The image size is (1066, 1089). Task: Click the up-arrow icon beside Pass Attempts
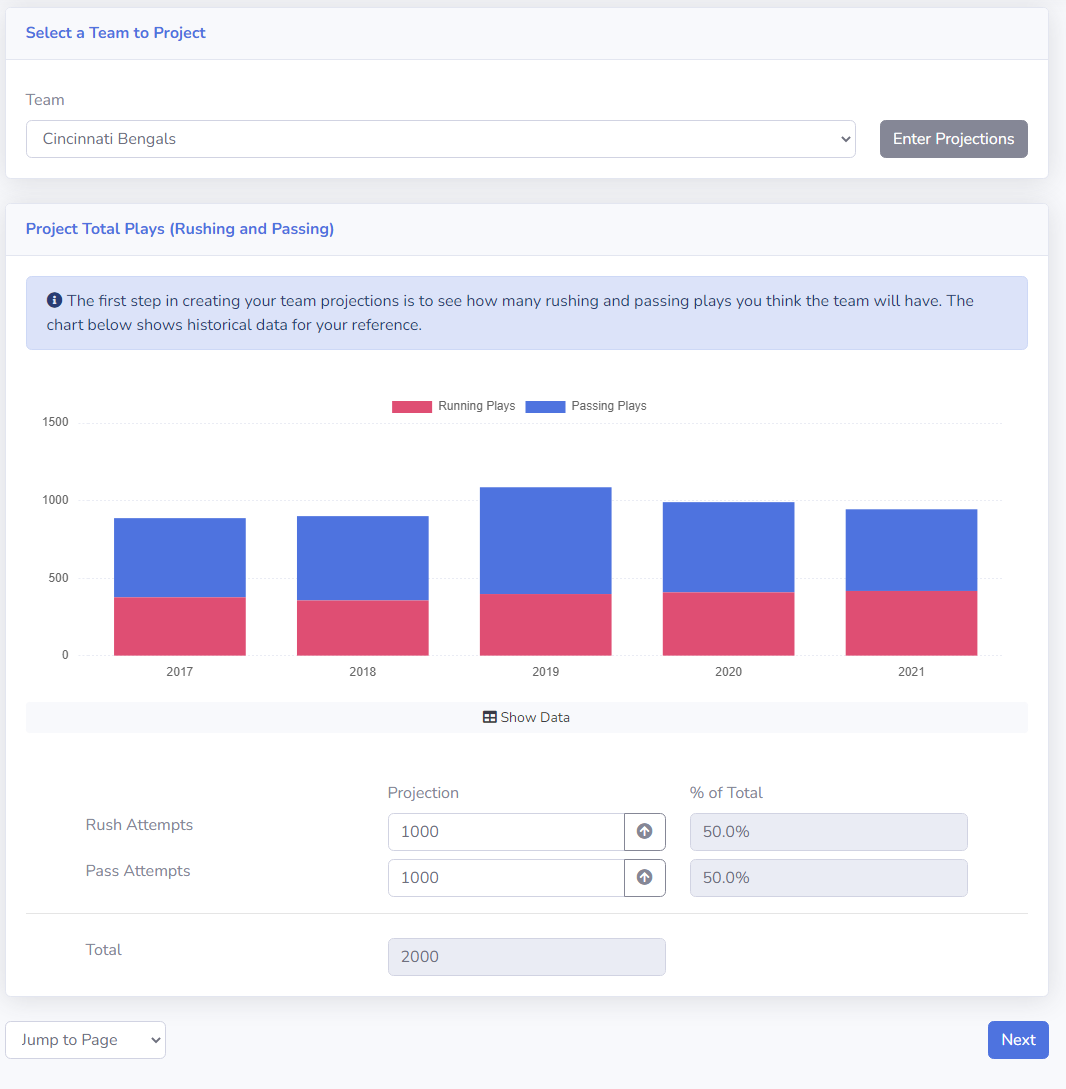(644, 877)
